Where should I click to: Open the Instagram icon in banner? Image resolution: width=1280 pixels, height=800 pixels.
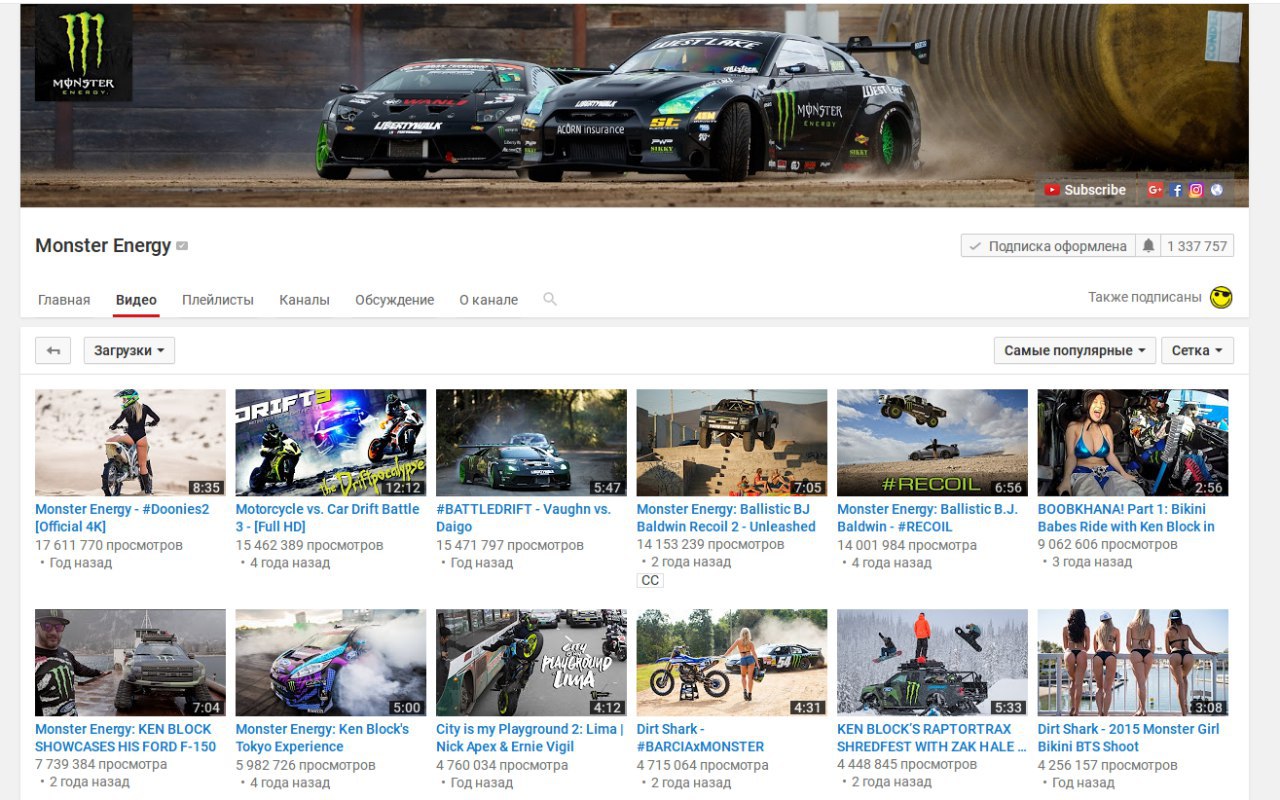coord(1196,190)
